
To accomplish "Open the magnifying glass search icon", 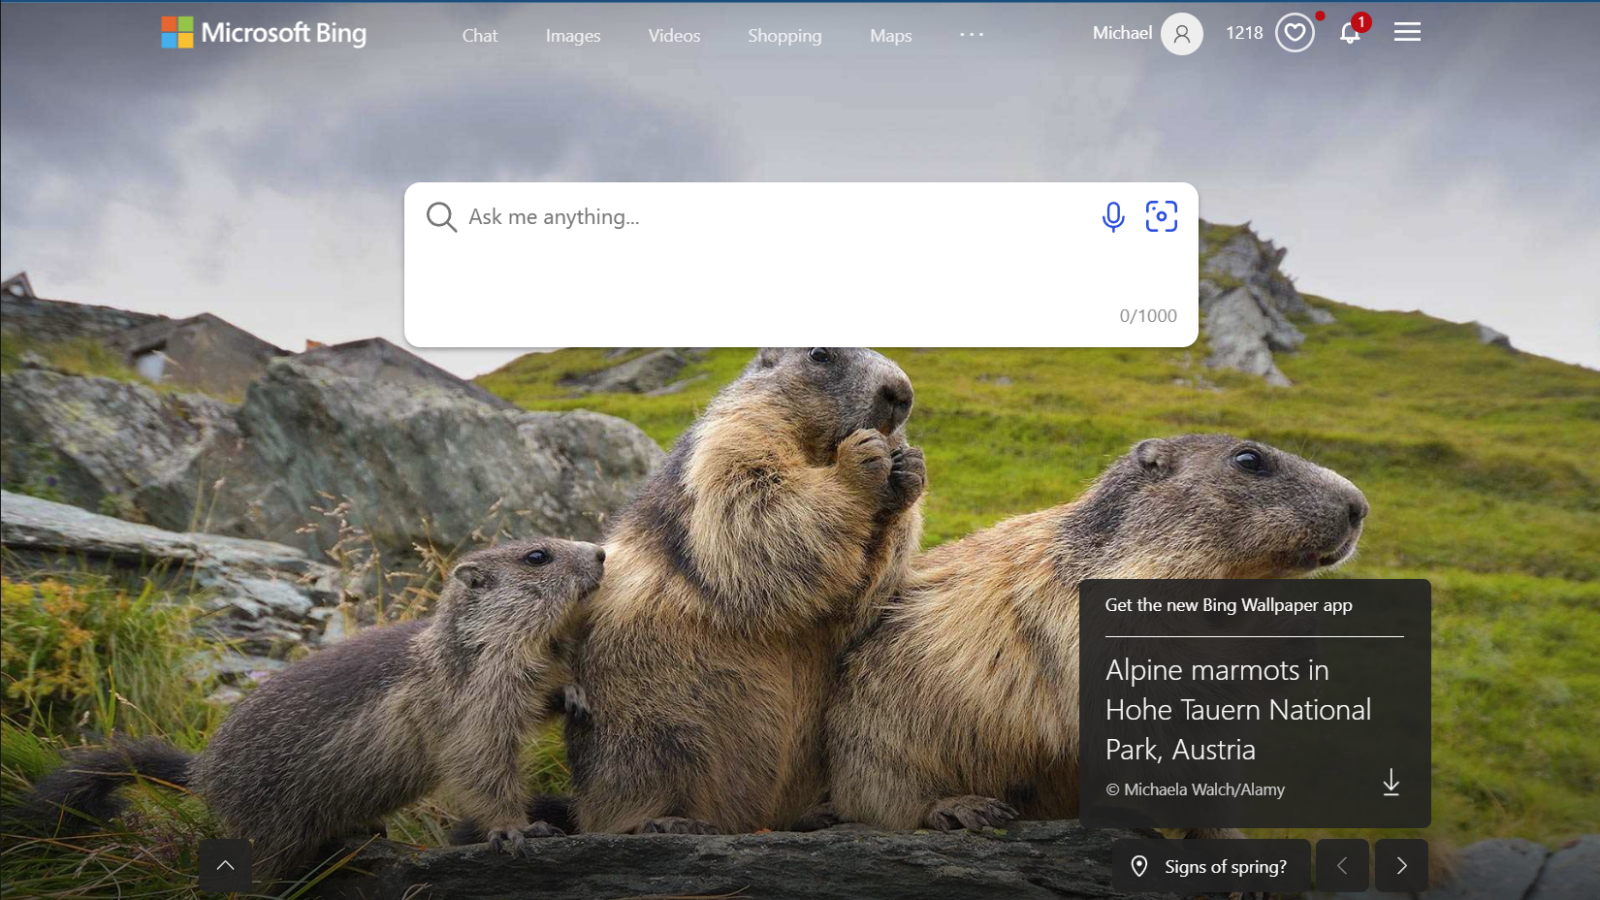I will 441,217.
